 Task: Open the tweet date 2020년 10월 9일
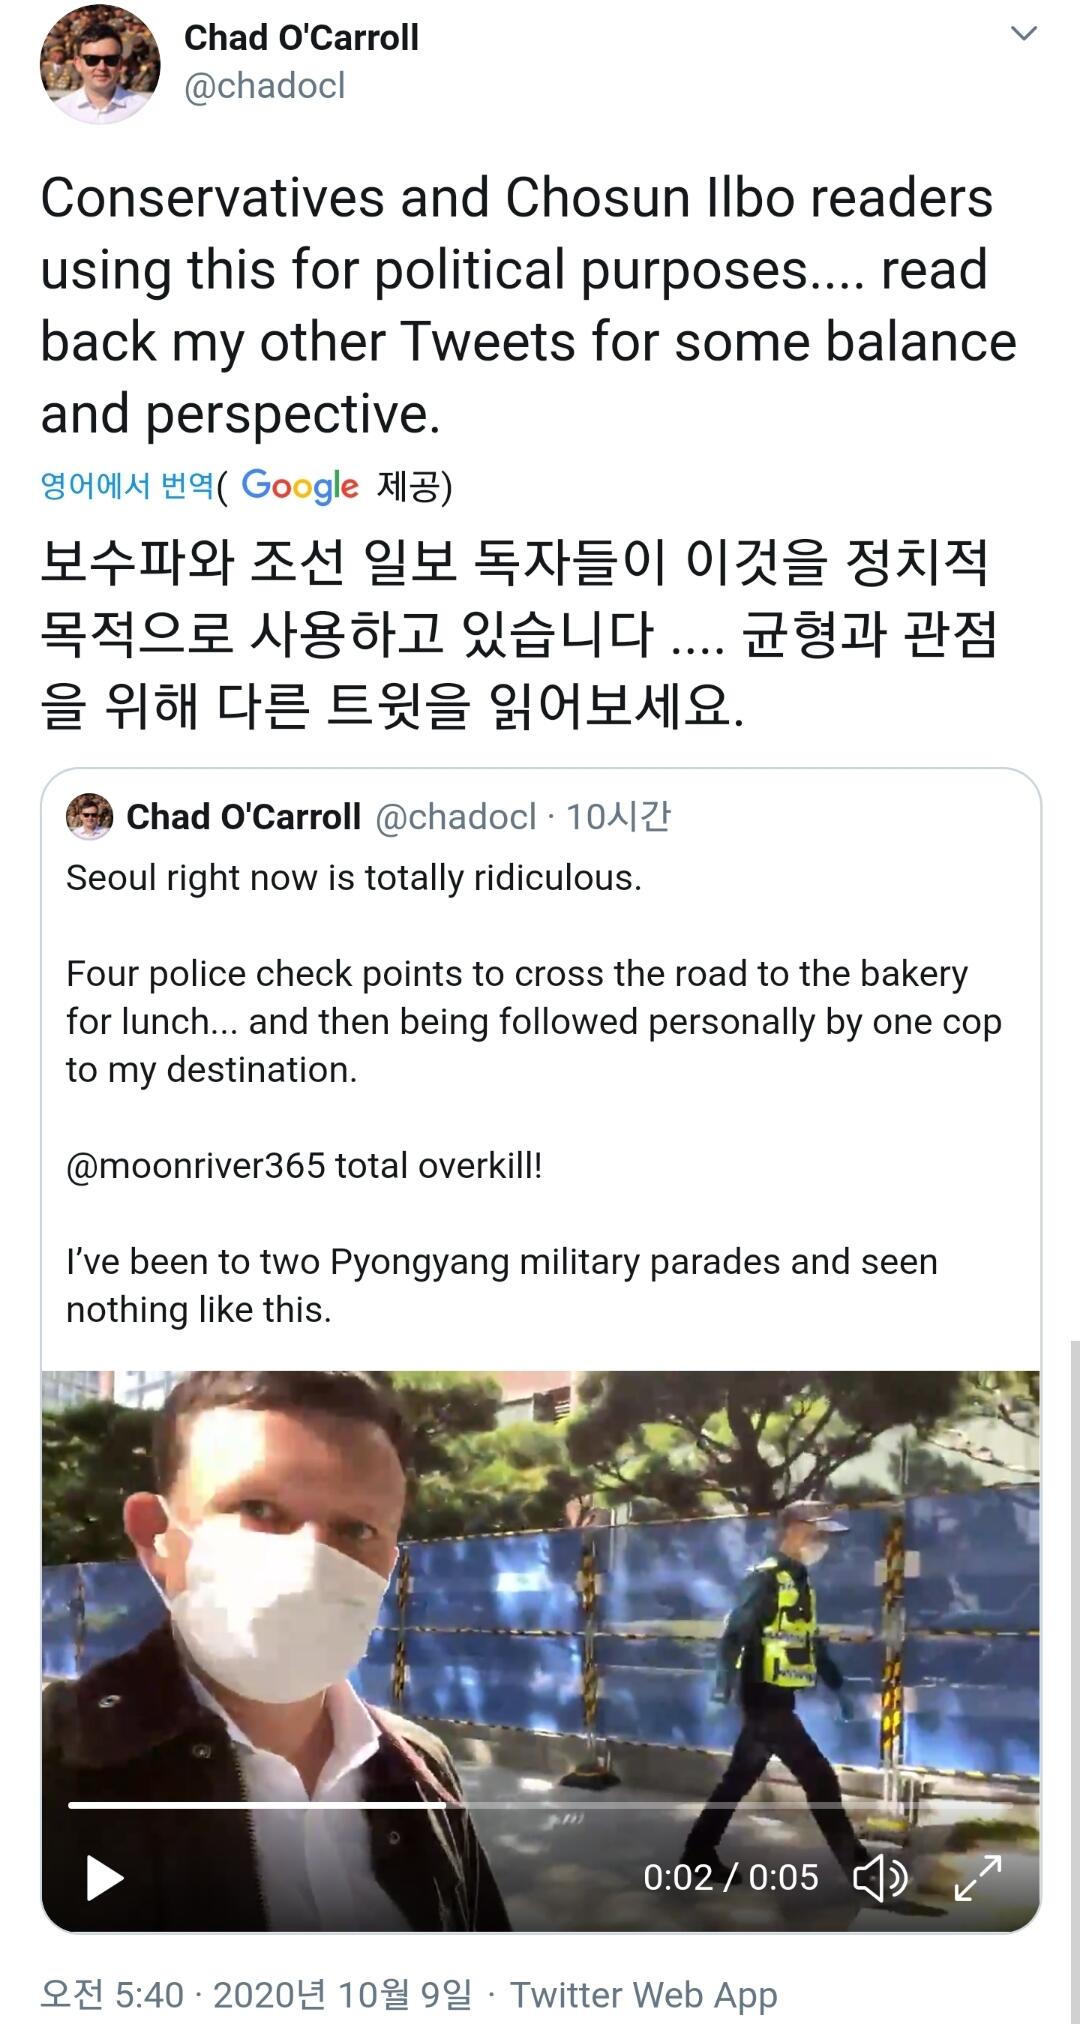[x=342, y=1994]
